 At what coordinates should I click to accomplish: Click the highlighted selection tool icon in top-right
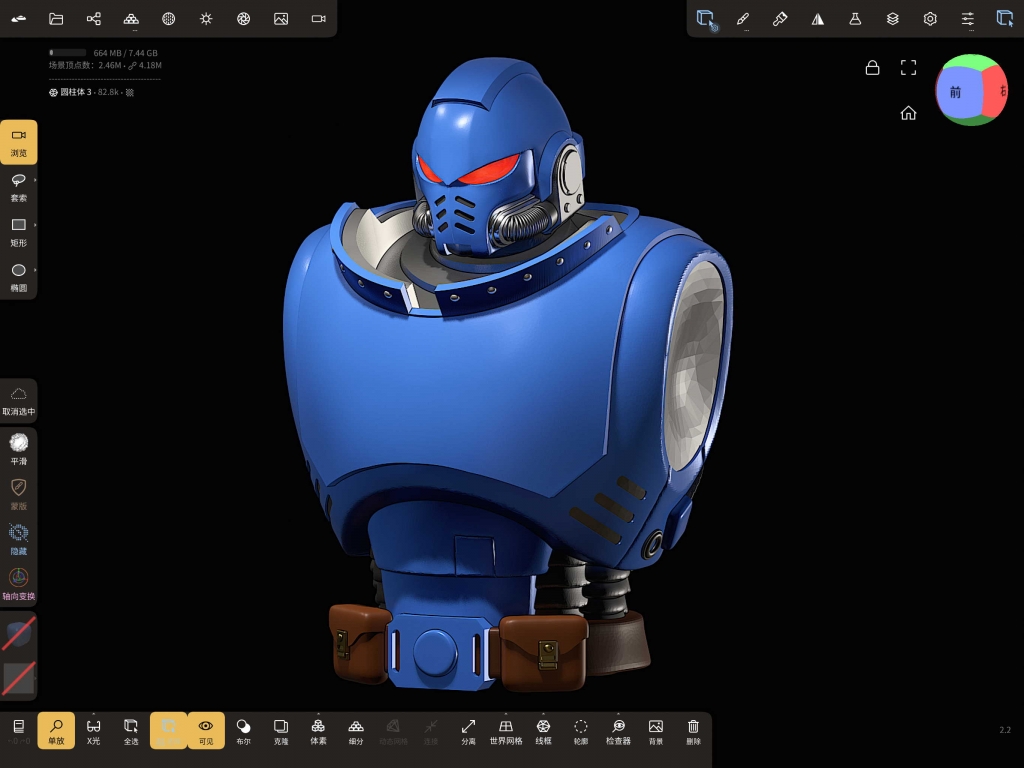click(707, 20)
